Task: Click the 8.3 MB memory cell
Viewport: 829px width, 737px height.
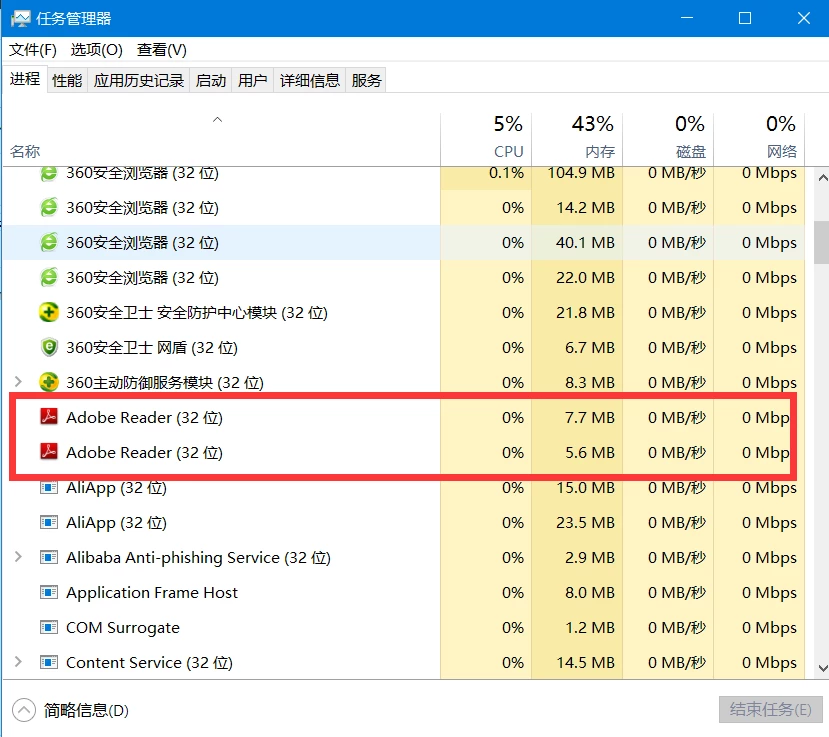Action: (577, 382)
